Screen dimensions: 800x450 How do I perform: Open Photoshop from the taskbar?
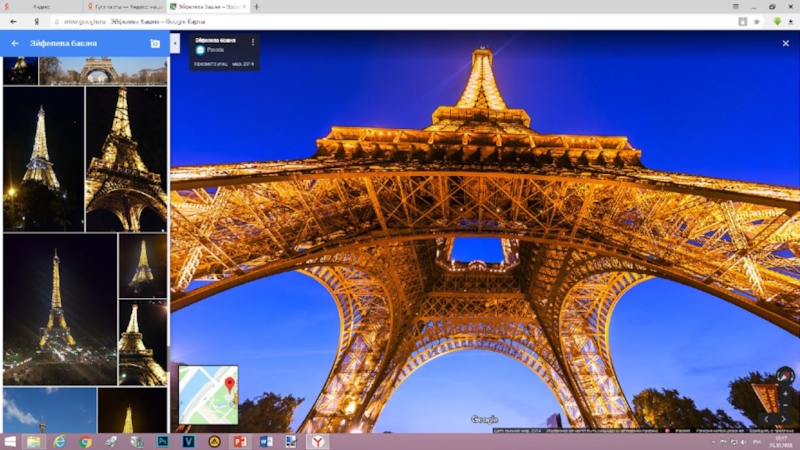click(163, 441)
